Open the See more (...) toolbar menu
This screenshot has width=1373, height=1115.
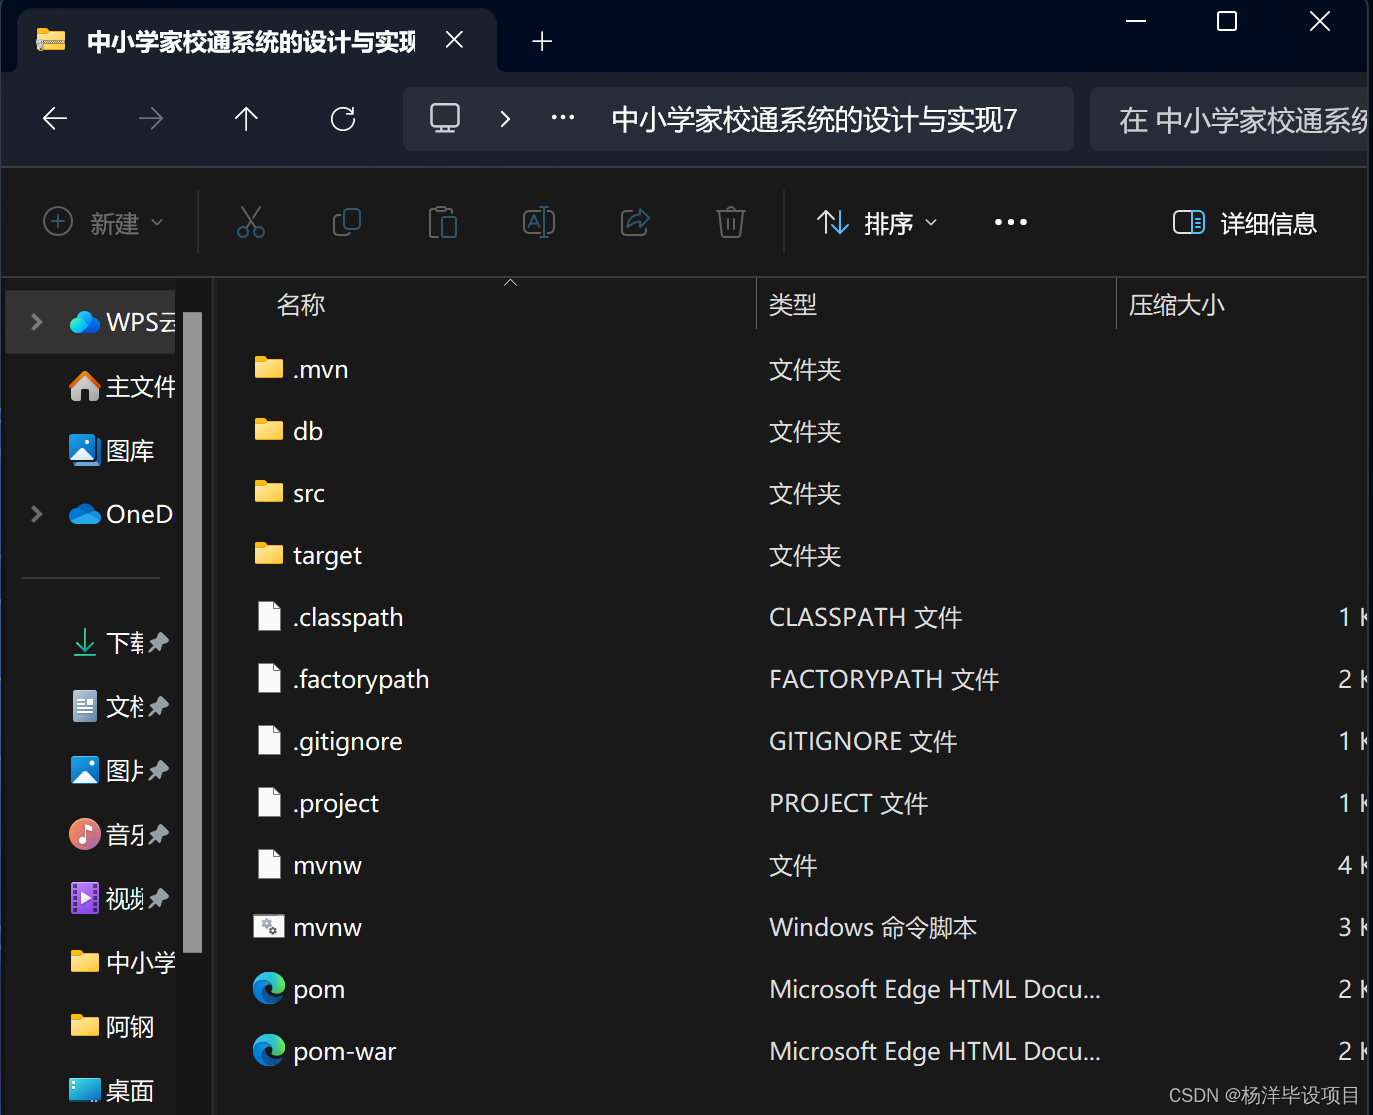(x=1010, y=222)
